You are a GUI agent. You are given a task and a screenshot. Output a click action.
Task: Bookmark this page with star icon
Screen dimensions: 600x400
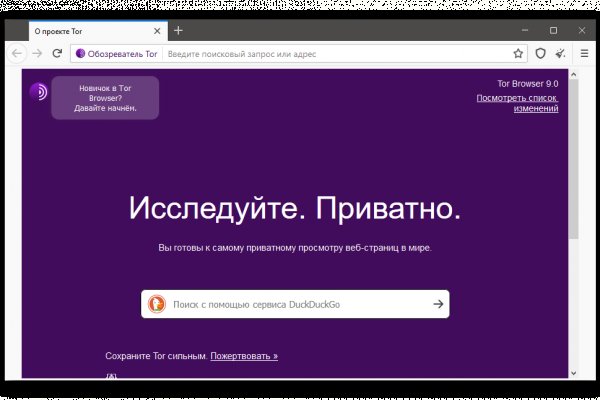coord(518,53)
